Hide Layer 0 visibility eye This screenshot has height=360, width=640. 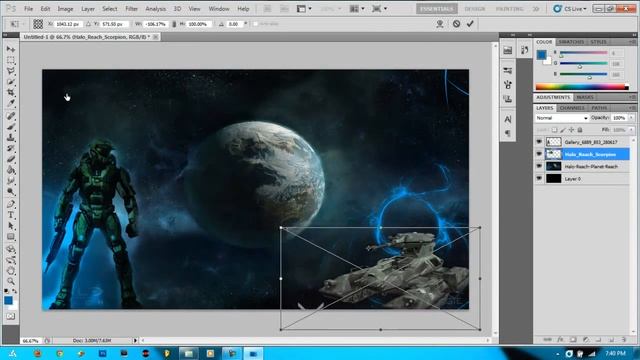(x=539, y=178)
